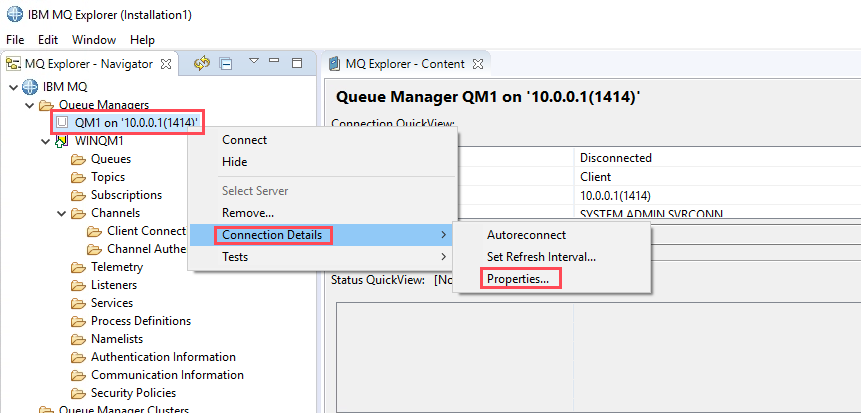Choose Remove... from the context menu
This screenshot has width=861, height=413.
248,213
